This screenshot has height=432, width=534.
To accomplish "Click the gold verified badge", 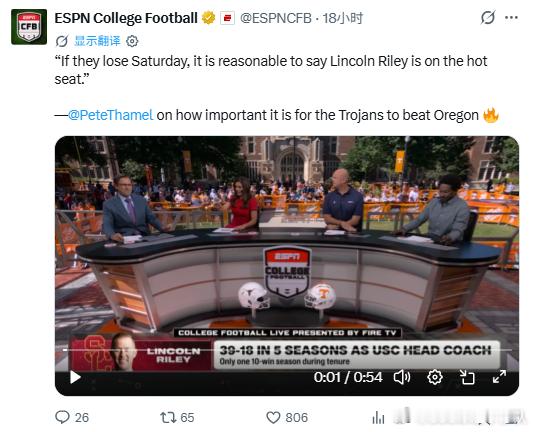I will 208,18.
